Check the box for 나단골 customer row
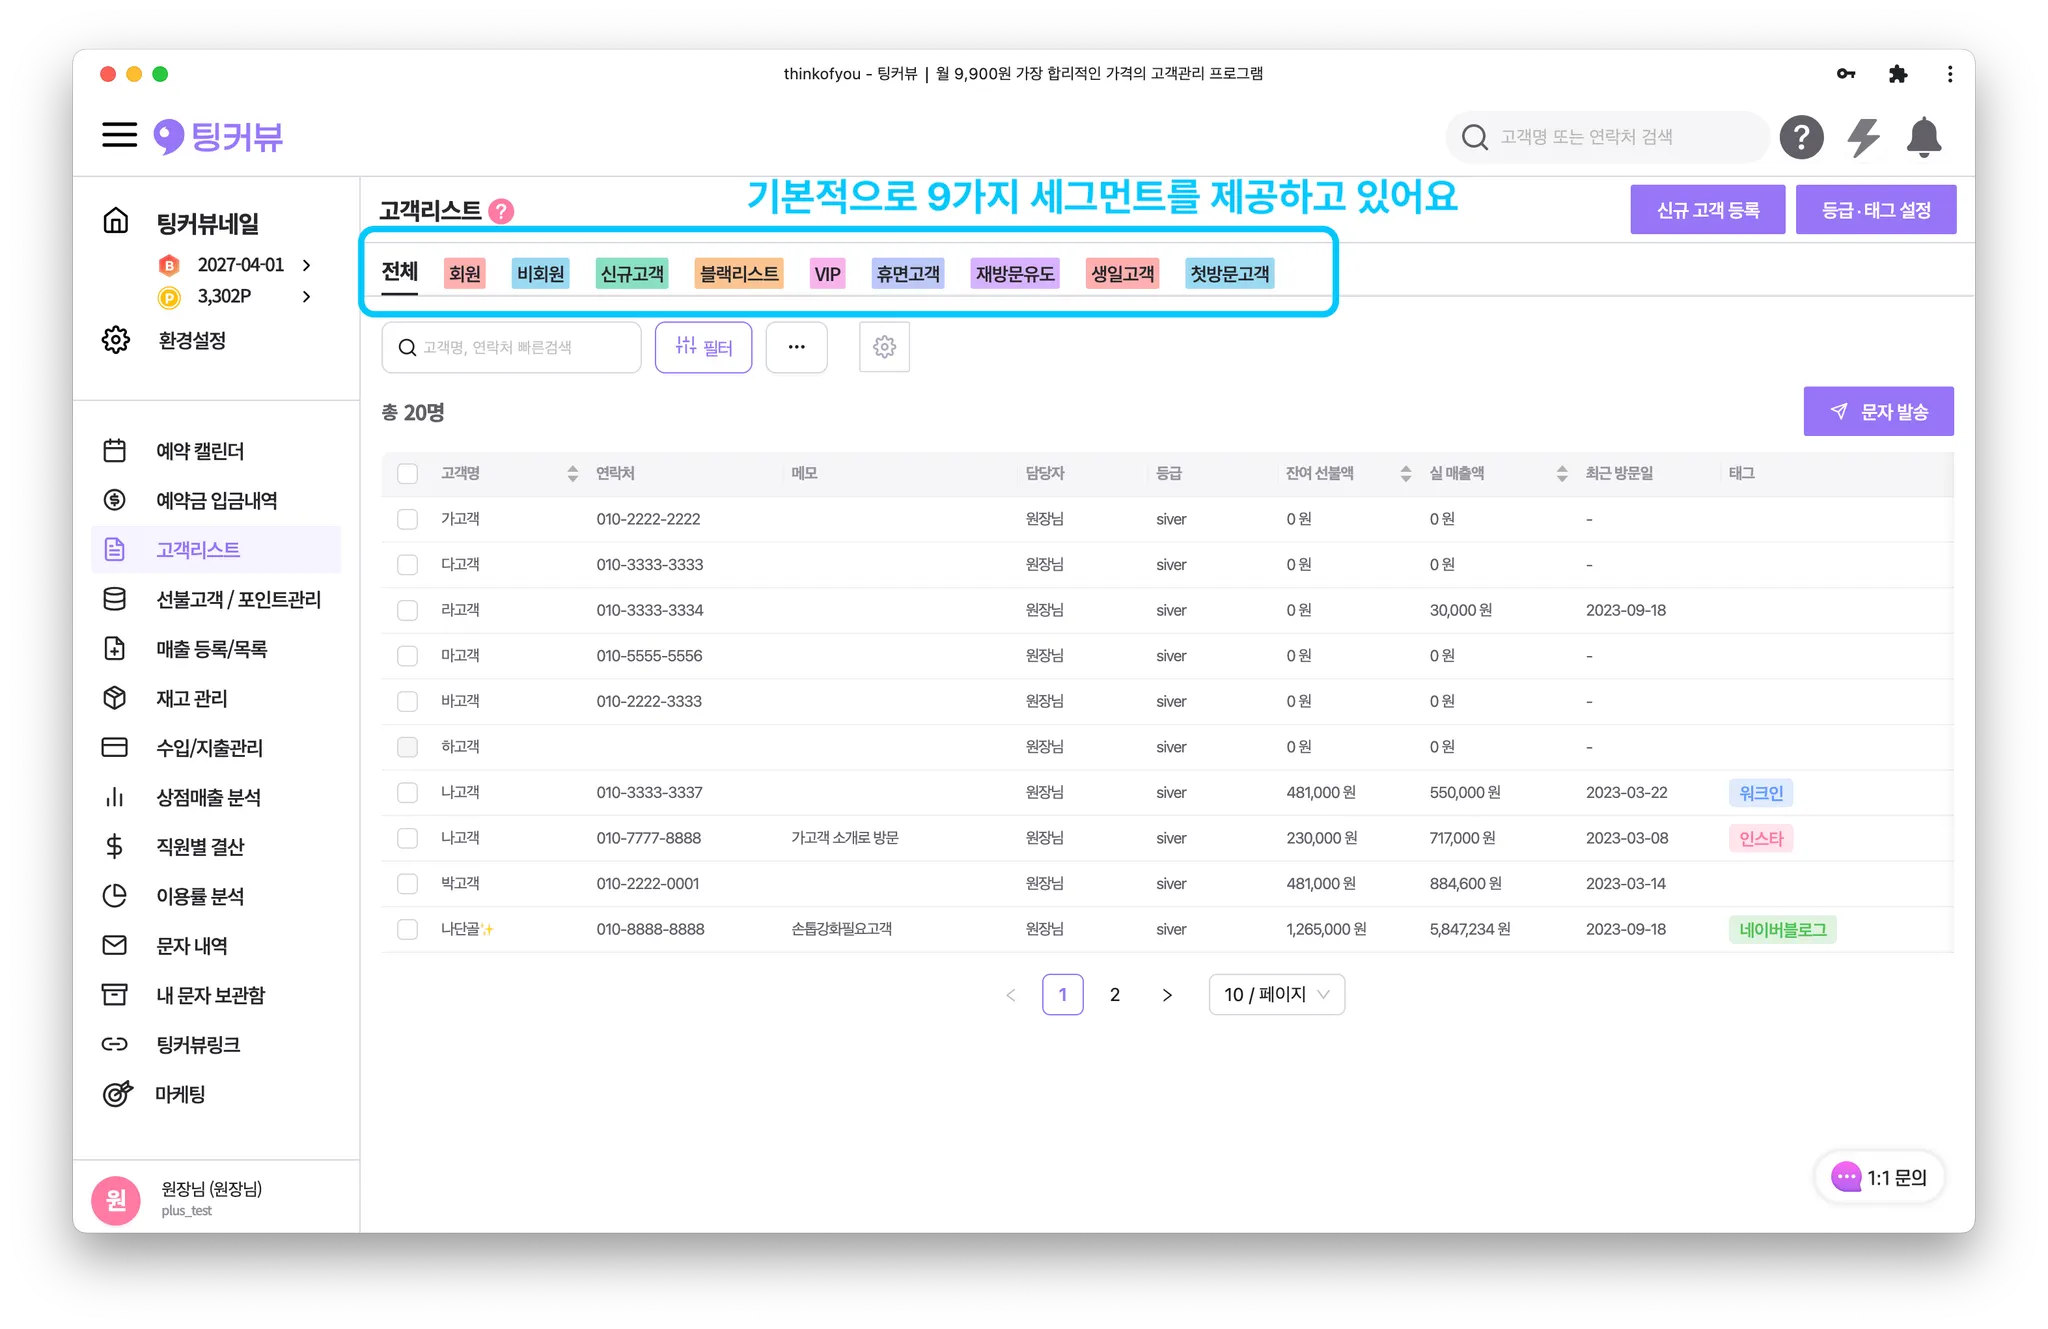This screenshot has height=1329, width=2048. click(x=407, y=929)
